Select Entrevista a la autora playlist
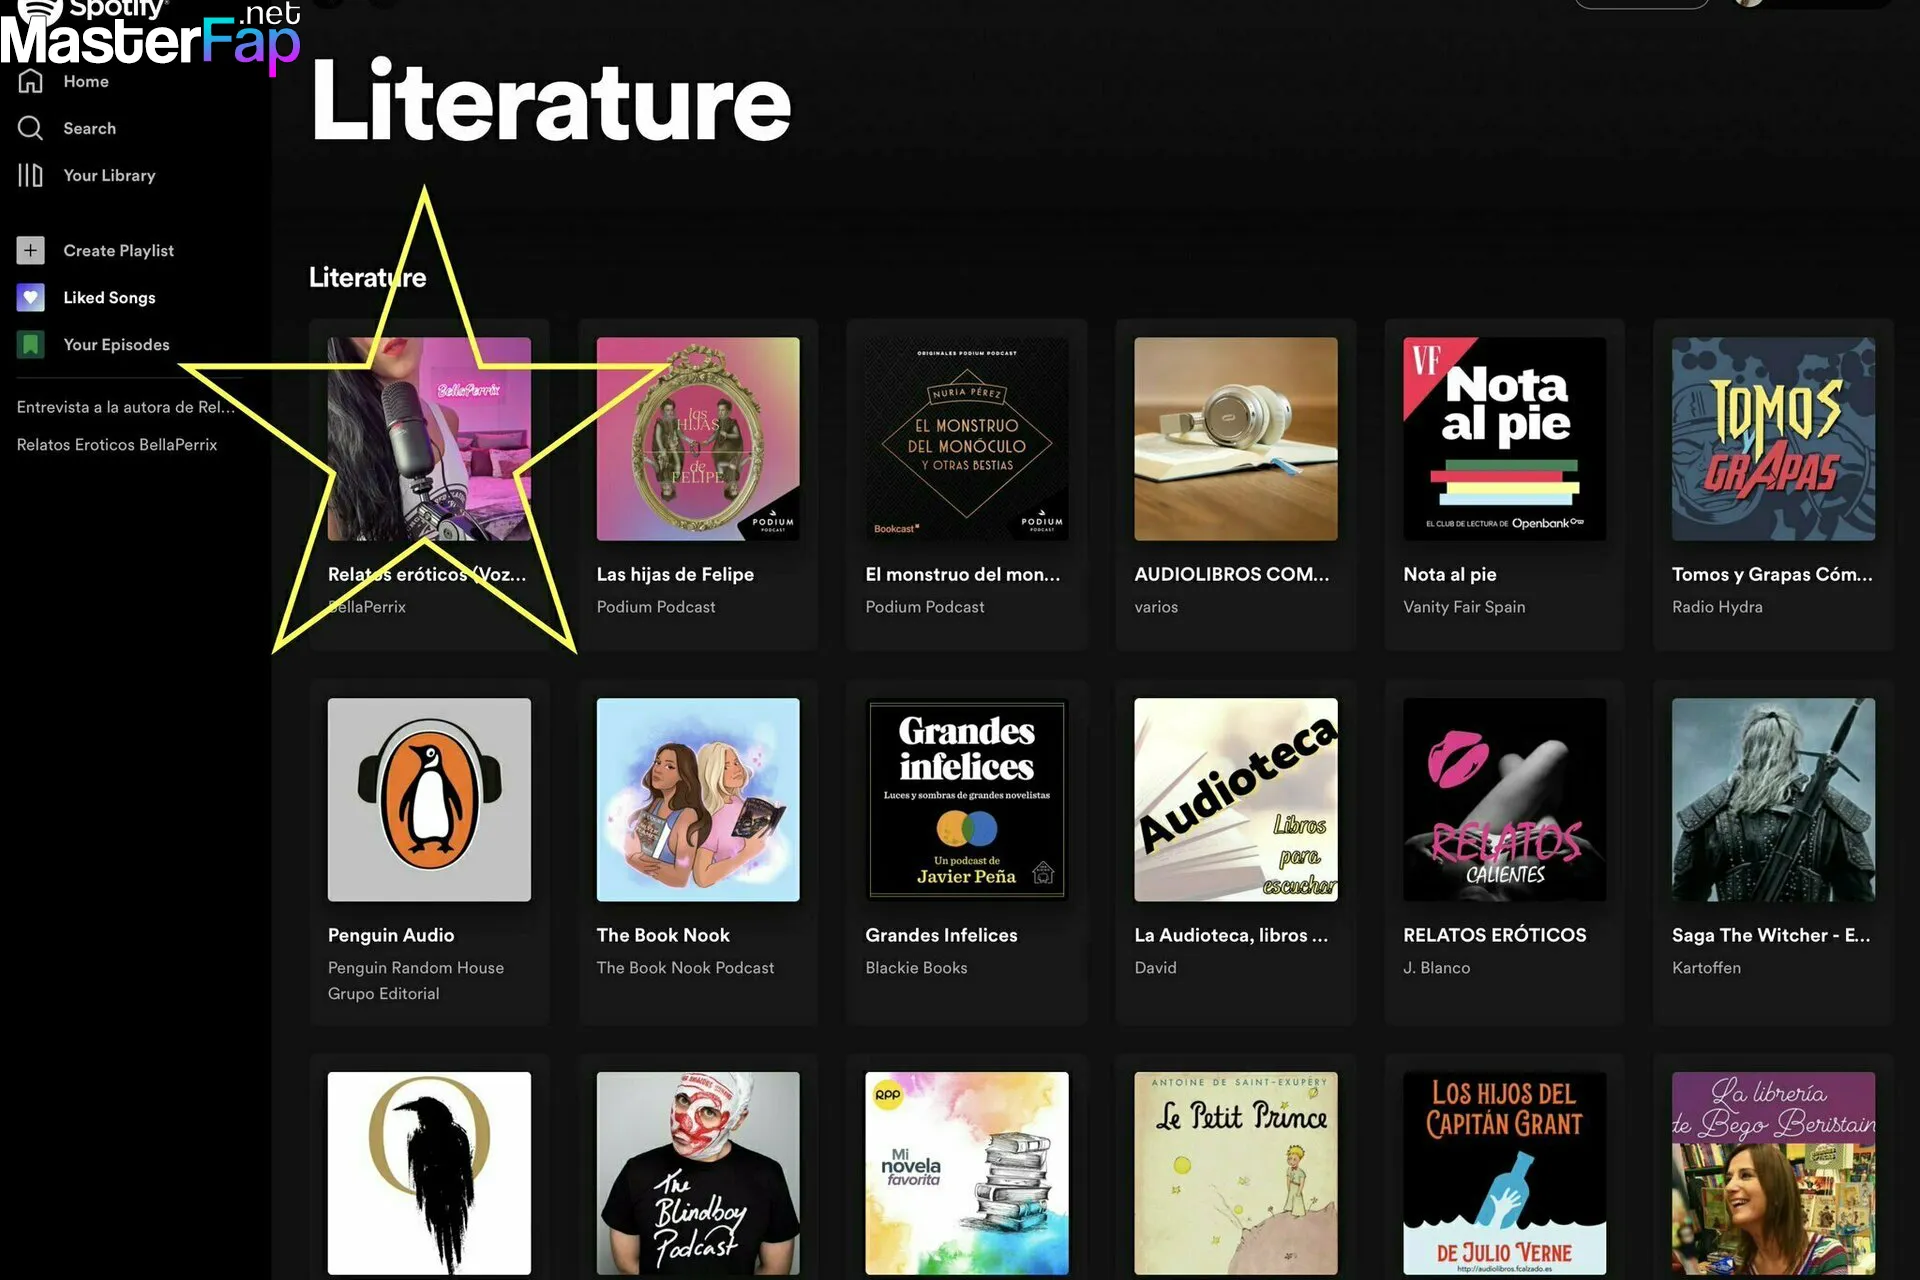1920x1280 pixels. pyautogui.click(x=126, y=407)
